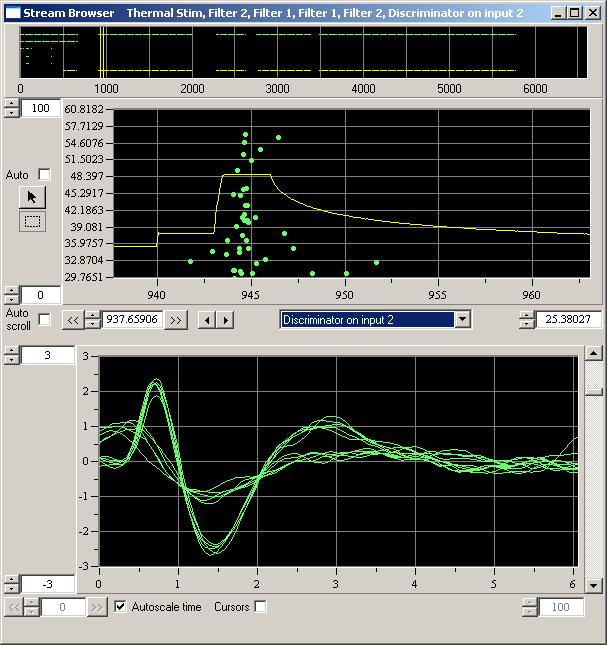Enable the Cursors checkbox
This screenshot has width=607, height=645.
pos(261,607)
